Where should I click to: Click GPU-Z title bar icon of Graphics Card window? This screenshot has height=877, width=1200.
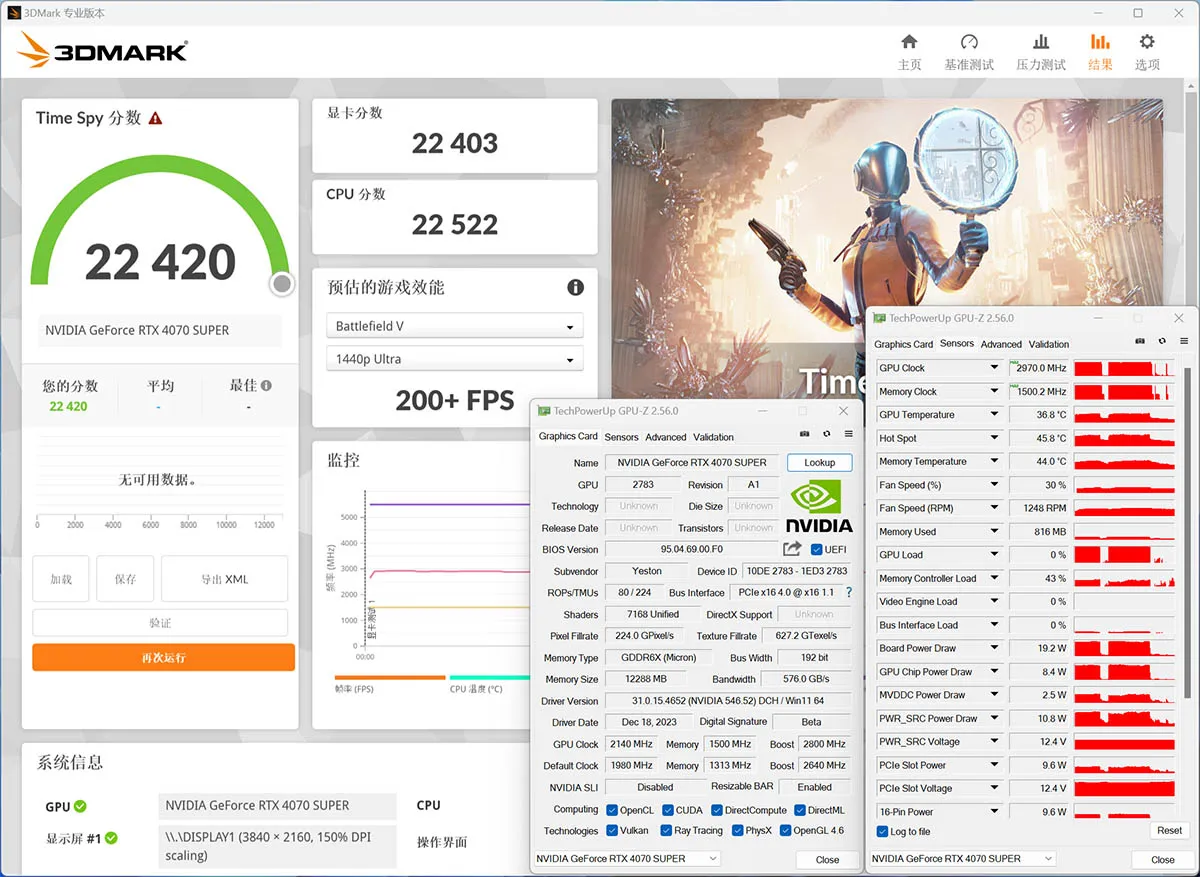[x=544, y=411]
